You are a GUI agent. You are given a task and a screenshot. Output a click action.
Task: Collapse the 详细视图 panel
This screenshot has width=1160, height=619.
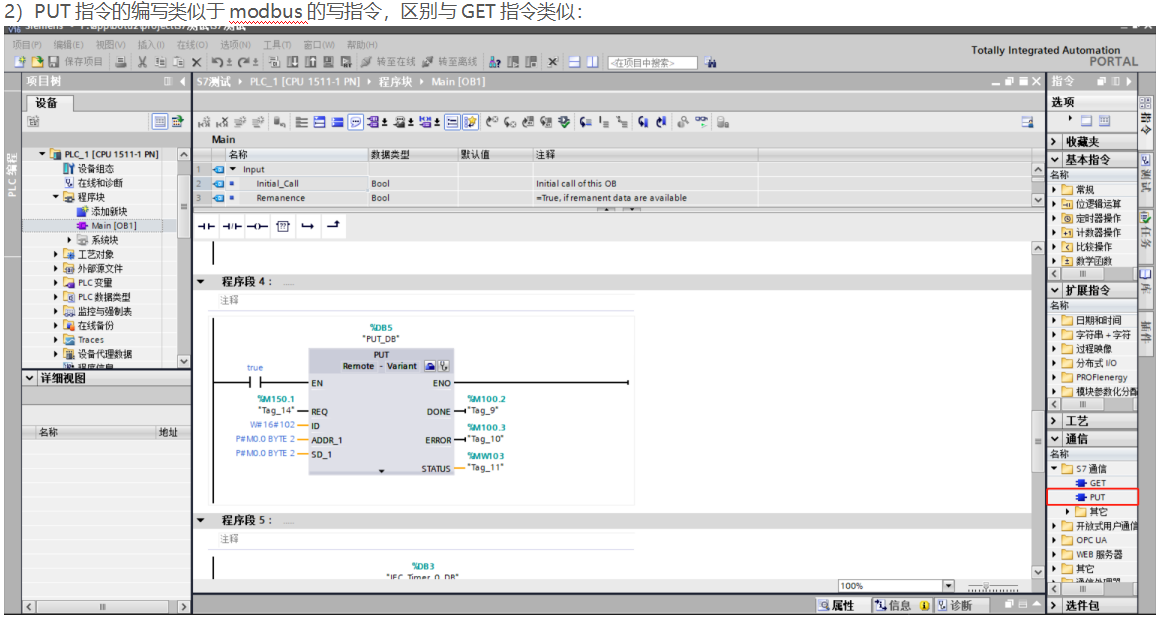click(30, 378)
